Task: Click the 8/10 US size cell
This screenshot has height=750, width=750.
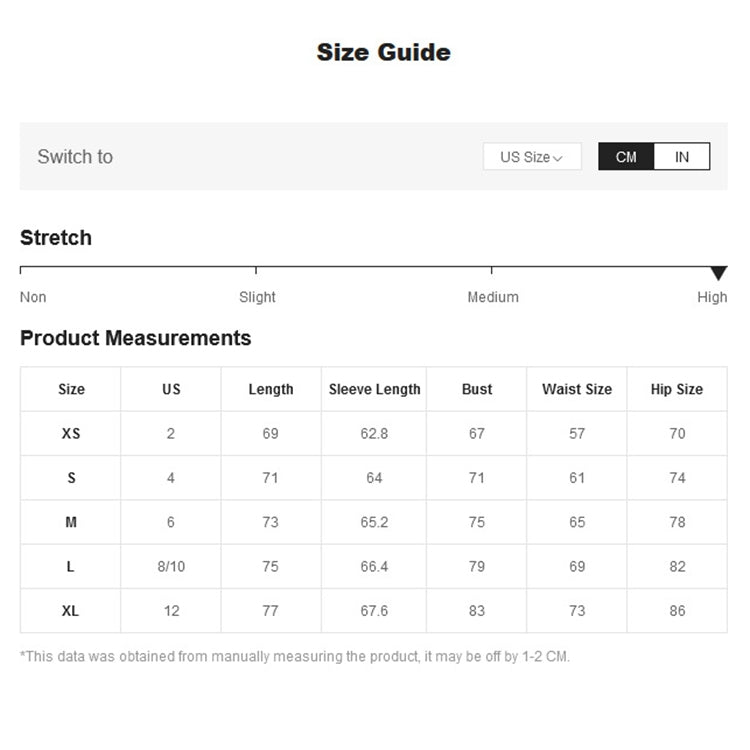Action: [x=171, y=566]
